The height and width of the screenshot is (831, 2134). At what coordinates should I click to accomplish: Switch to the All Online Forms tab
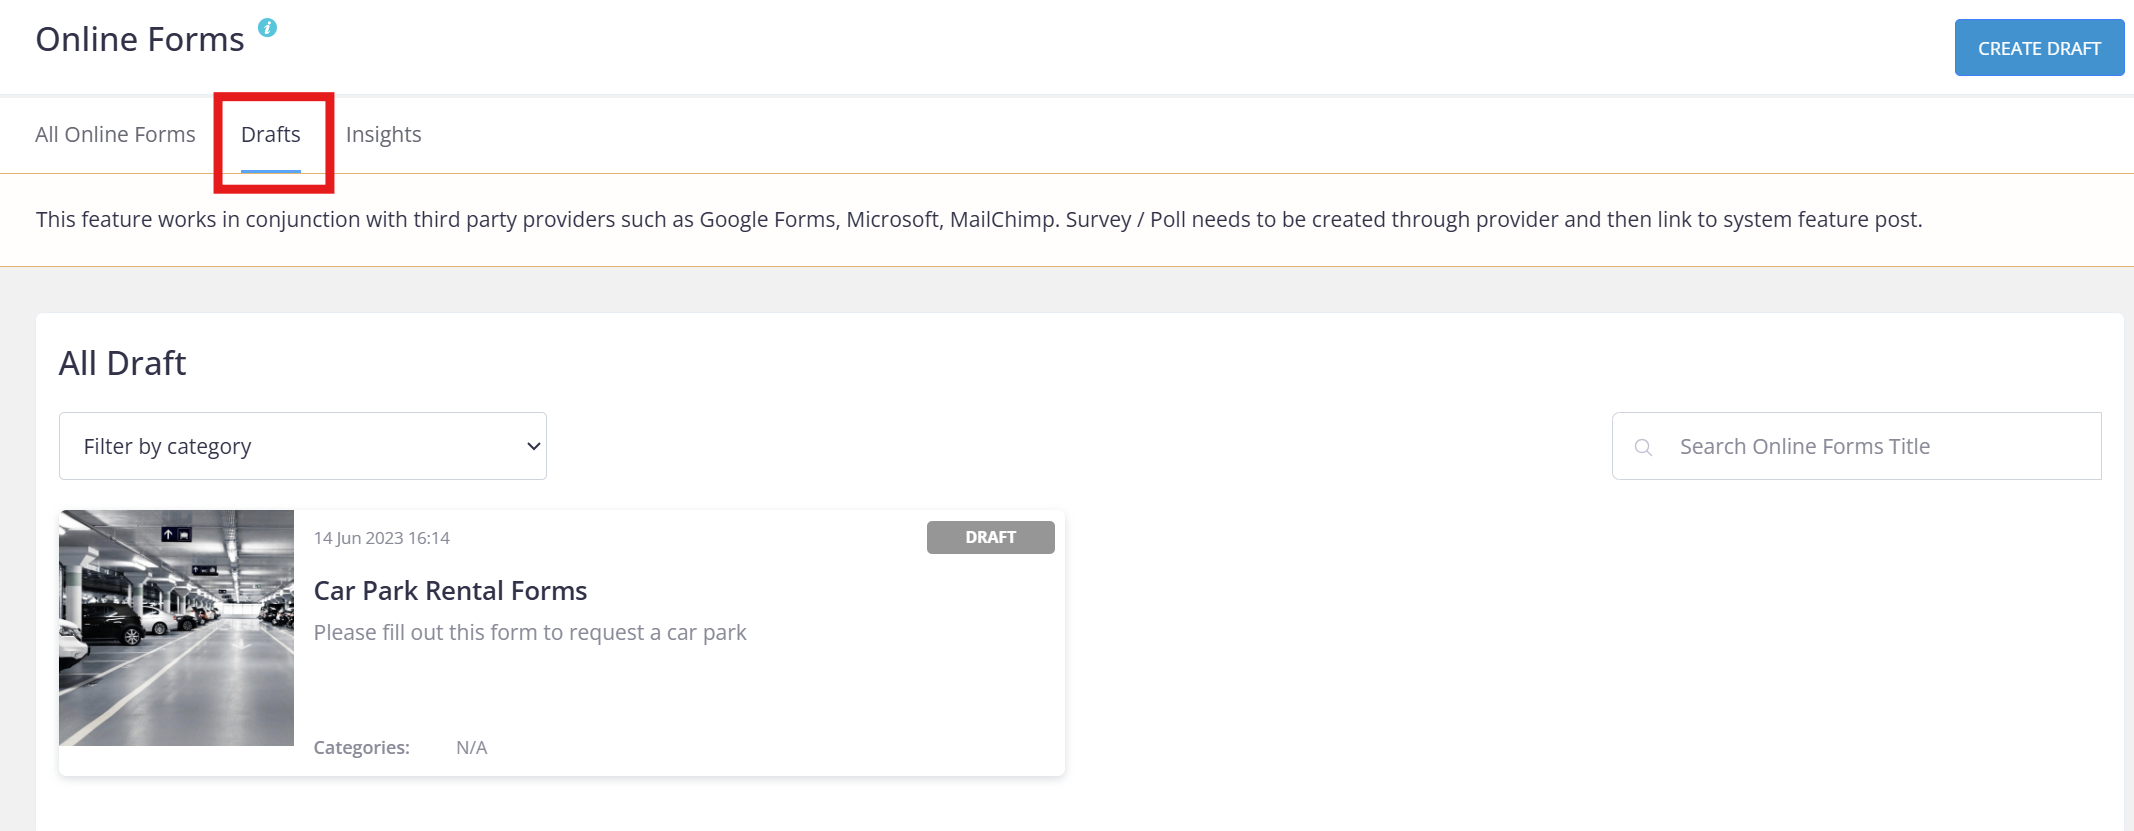pyautogui.click(x=115, y=134)
